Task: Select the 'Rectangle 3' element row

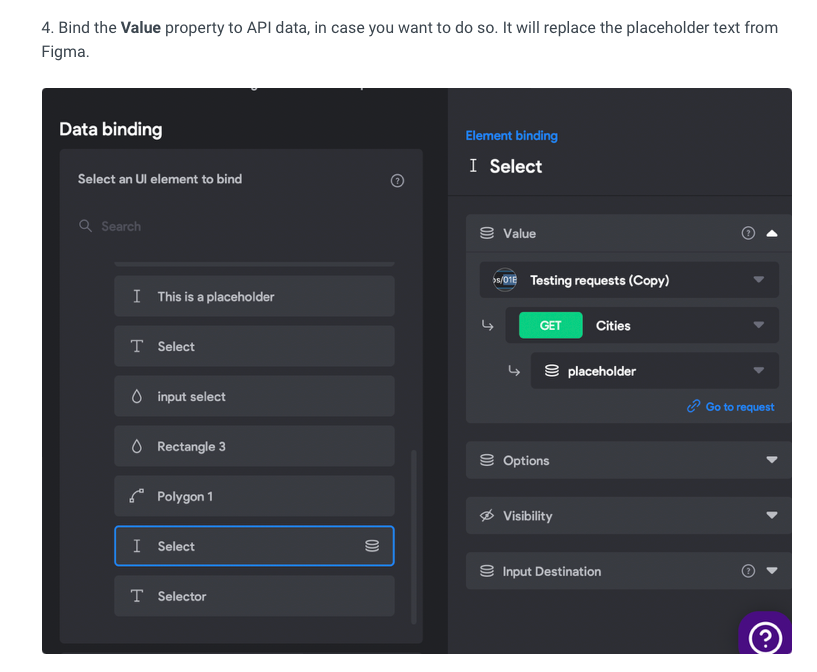Action: click(254, 446)
